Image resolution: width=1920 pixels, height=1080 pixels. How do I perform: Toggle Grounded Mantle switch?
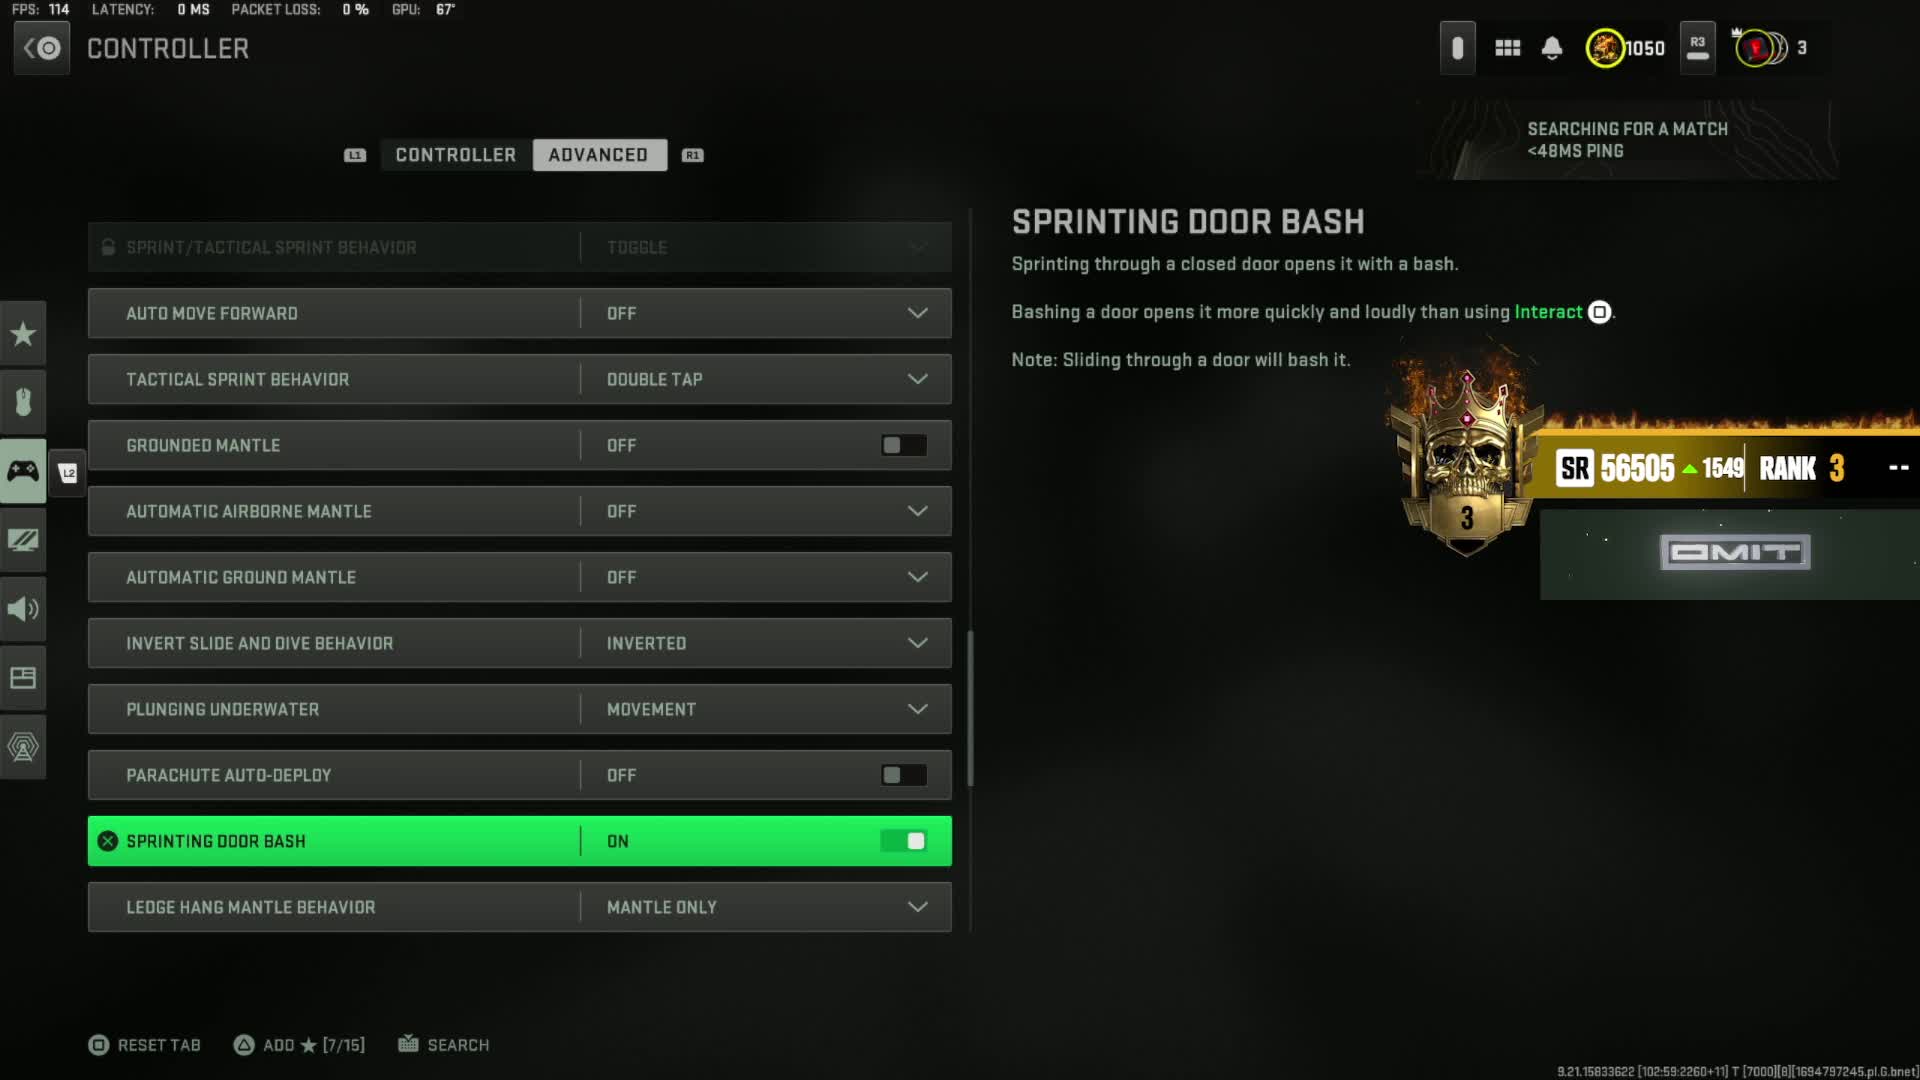(904, 445)
